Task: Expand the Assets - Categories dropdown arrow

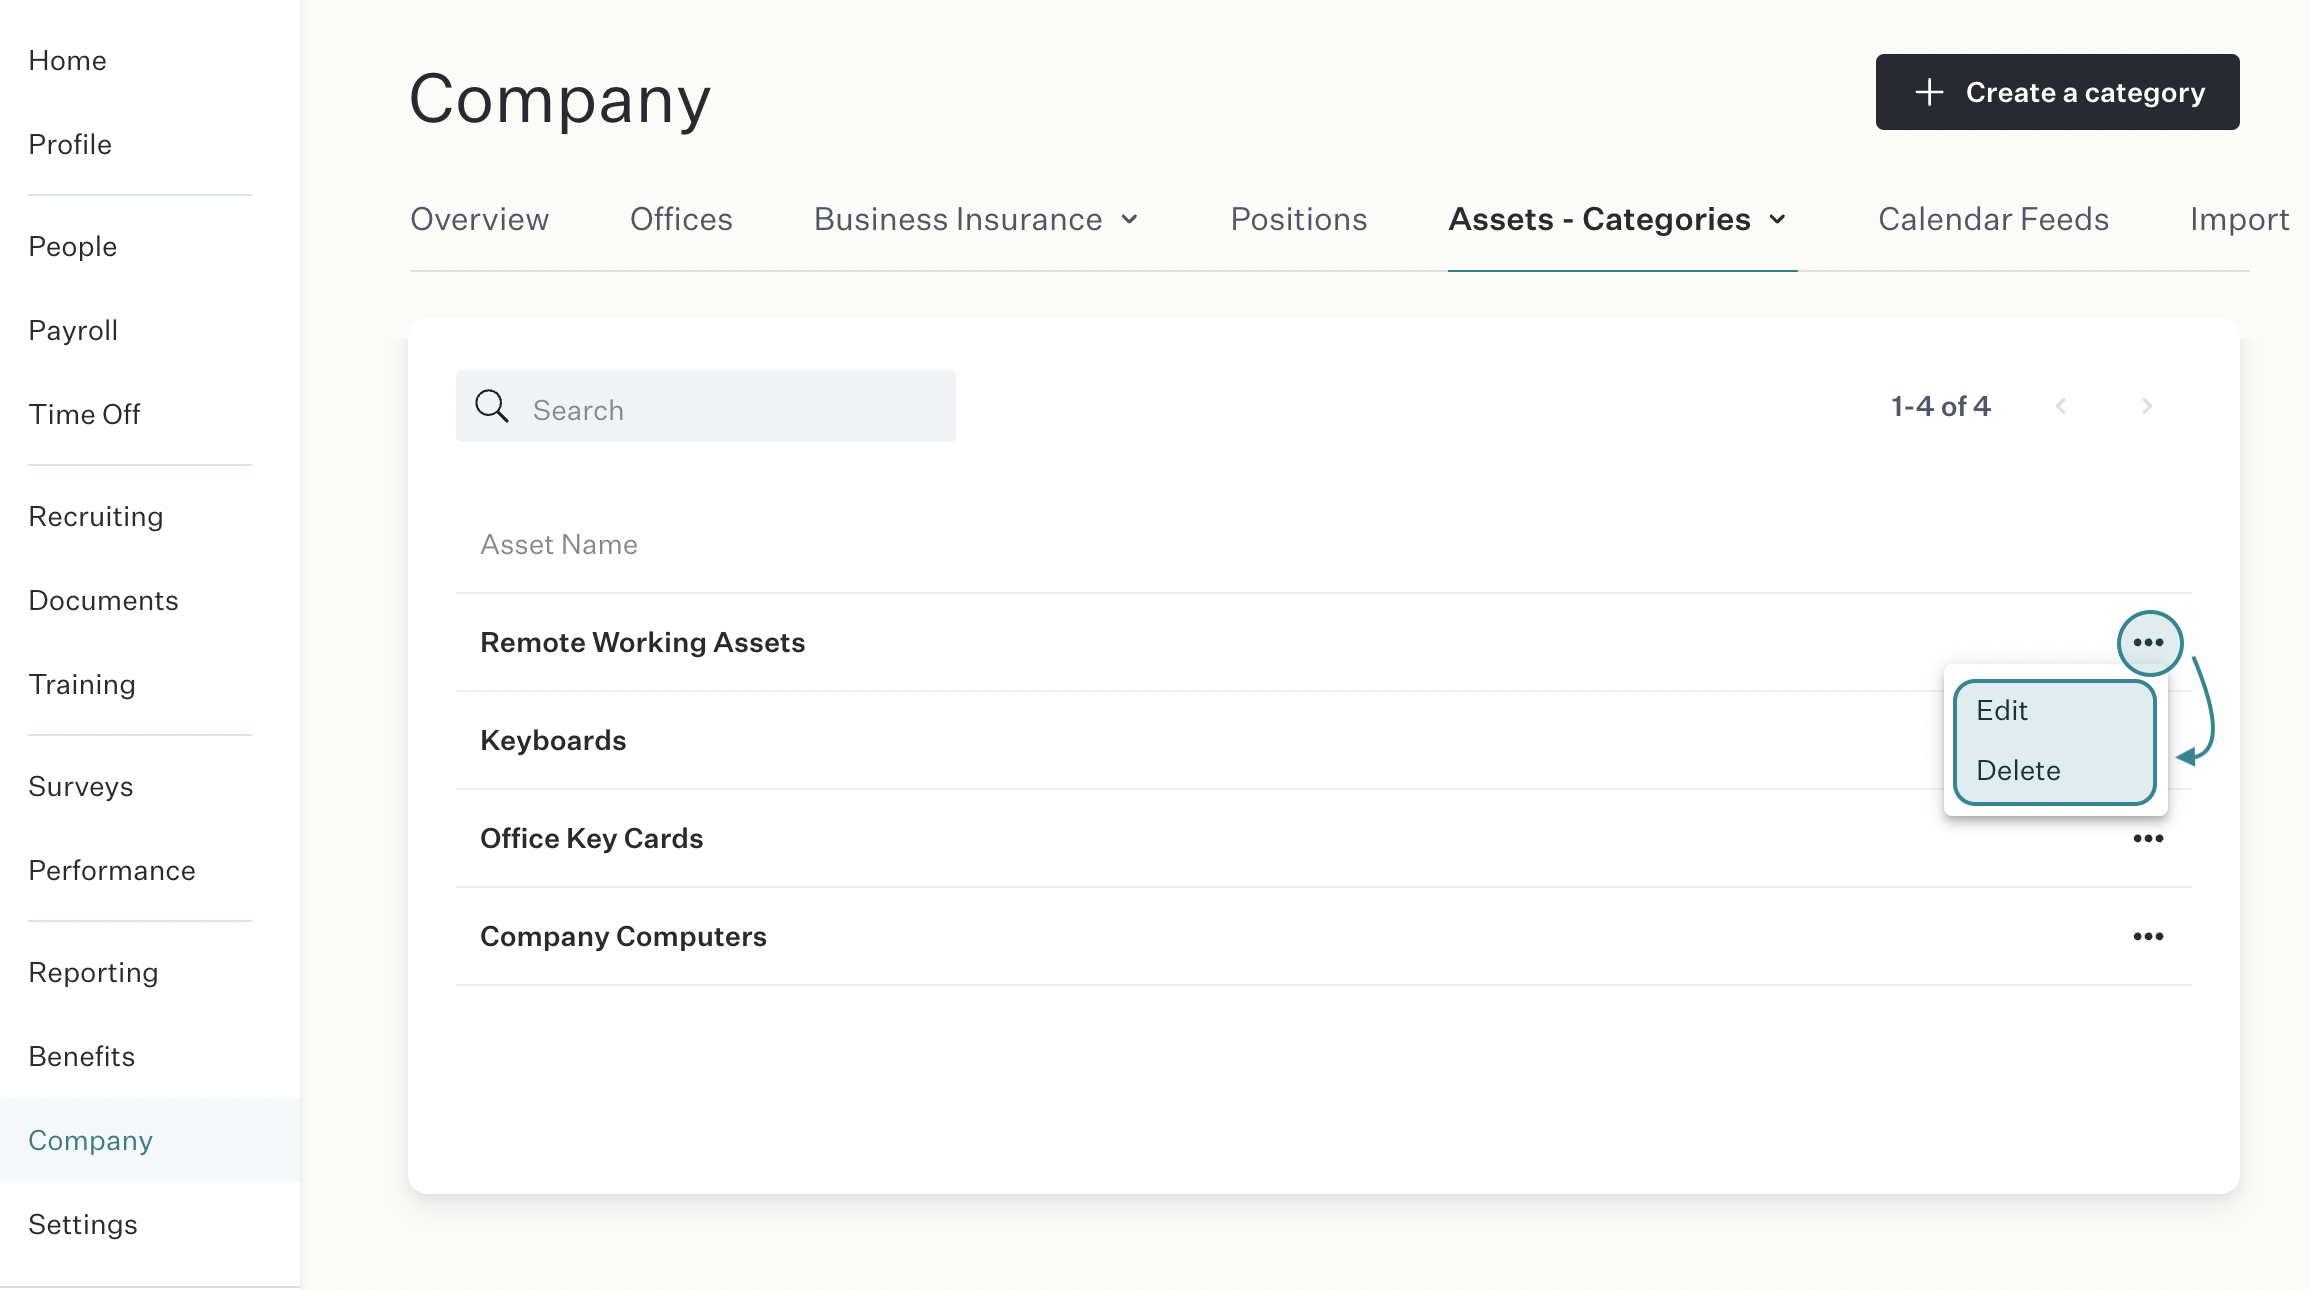Action: click(x=1778, y=219)
